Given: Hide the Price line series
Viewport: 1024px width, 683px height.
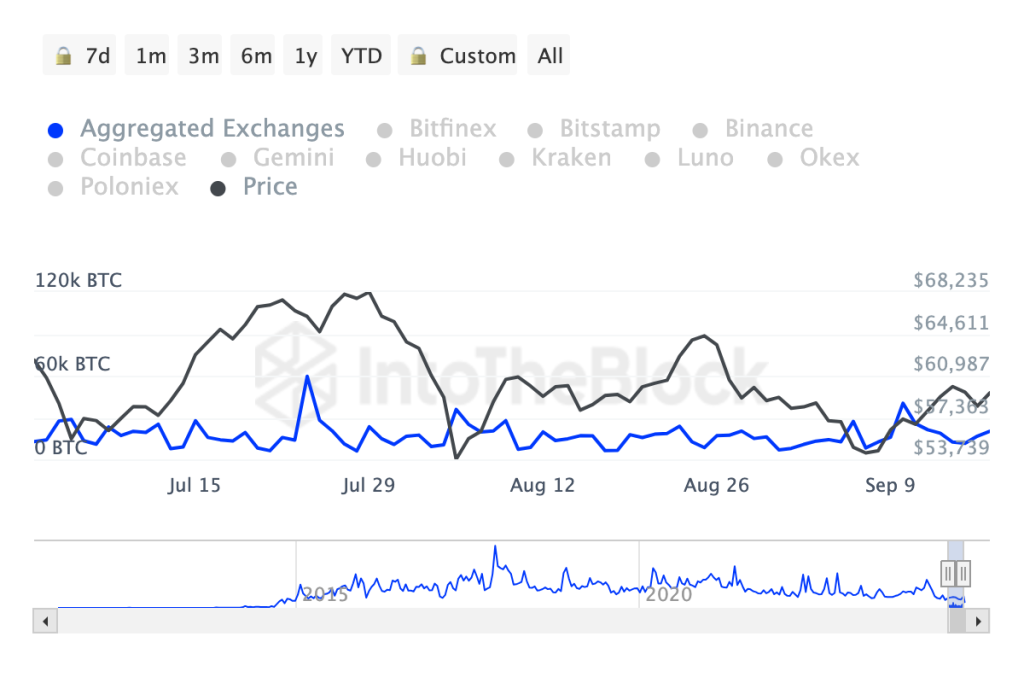Looking at the screenshot, I should [x=270, y=187].
